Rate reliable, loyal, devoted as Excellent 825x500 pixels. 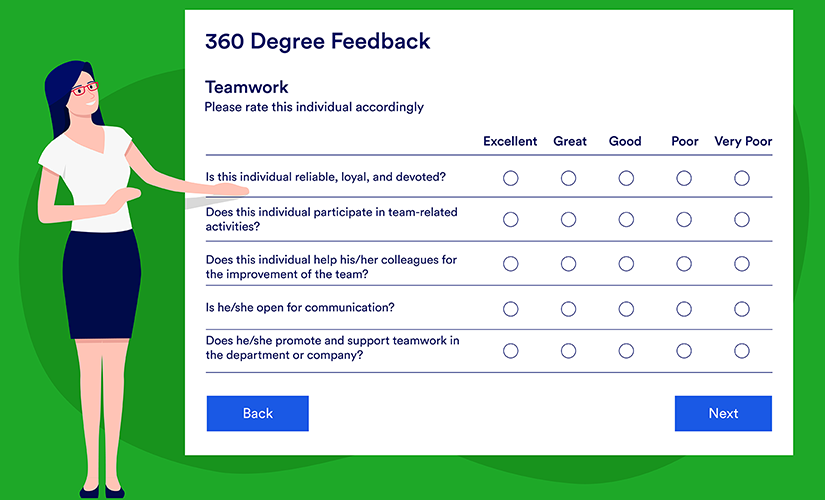[x=511, y=178]
